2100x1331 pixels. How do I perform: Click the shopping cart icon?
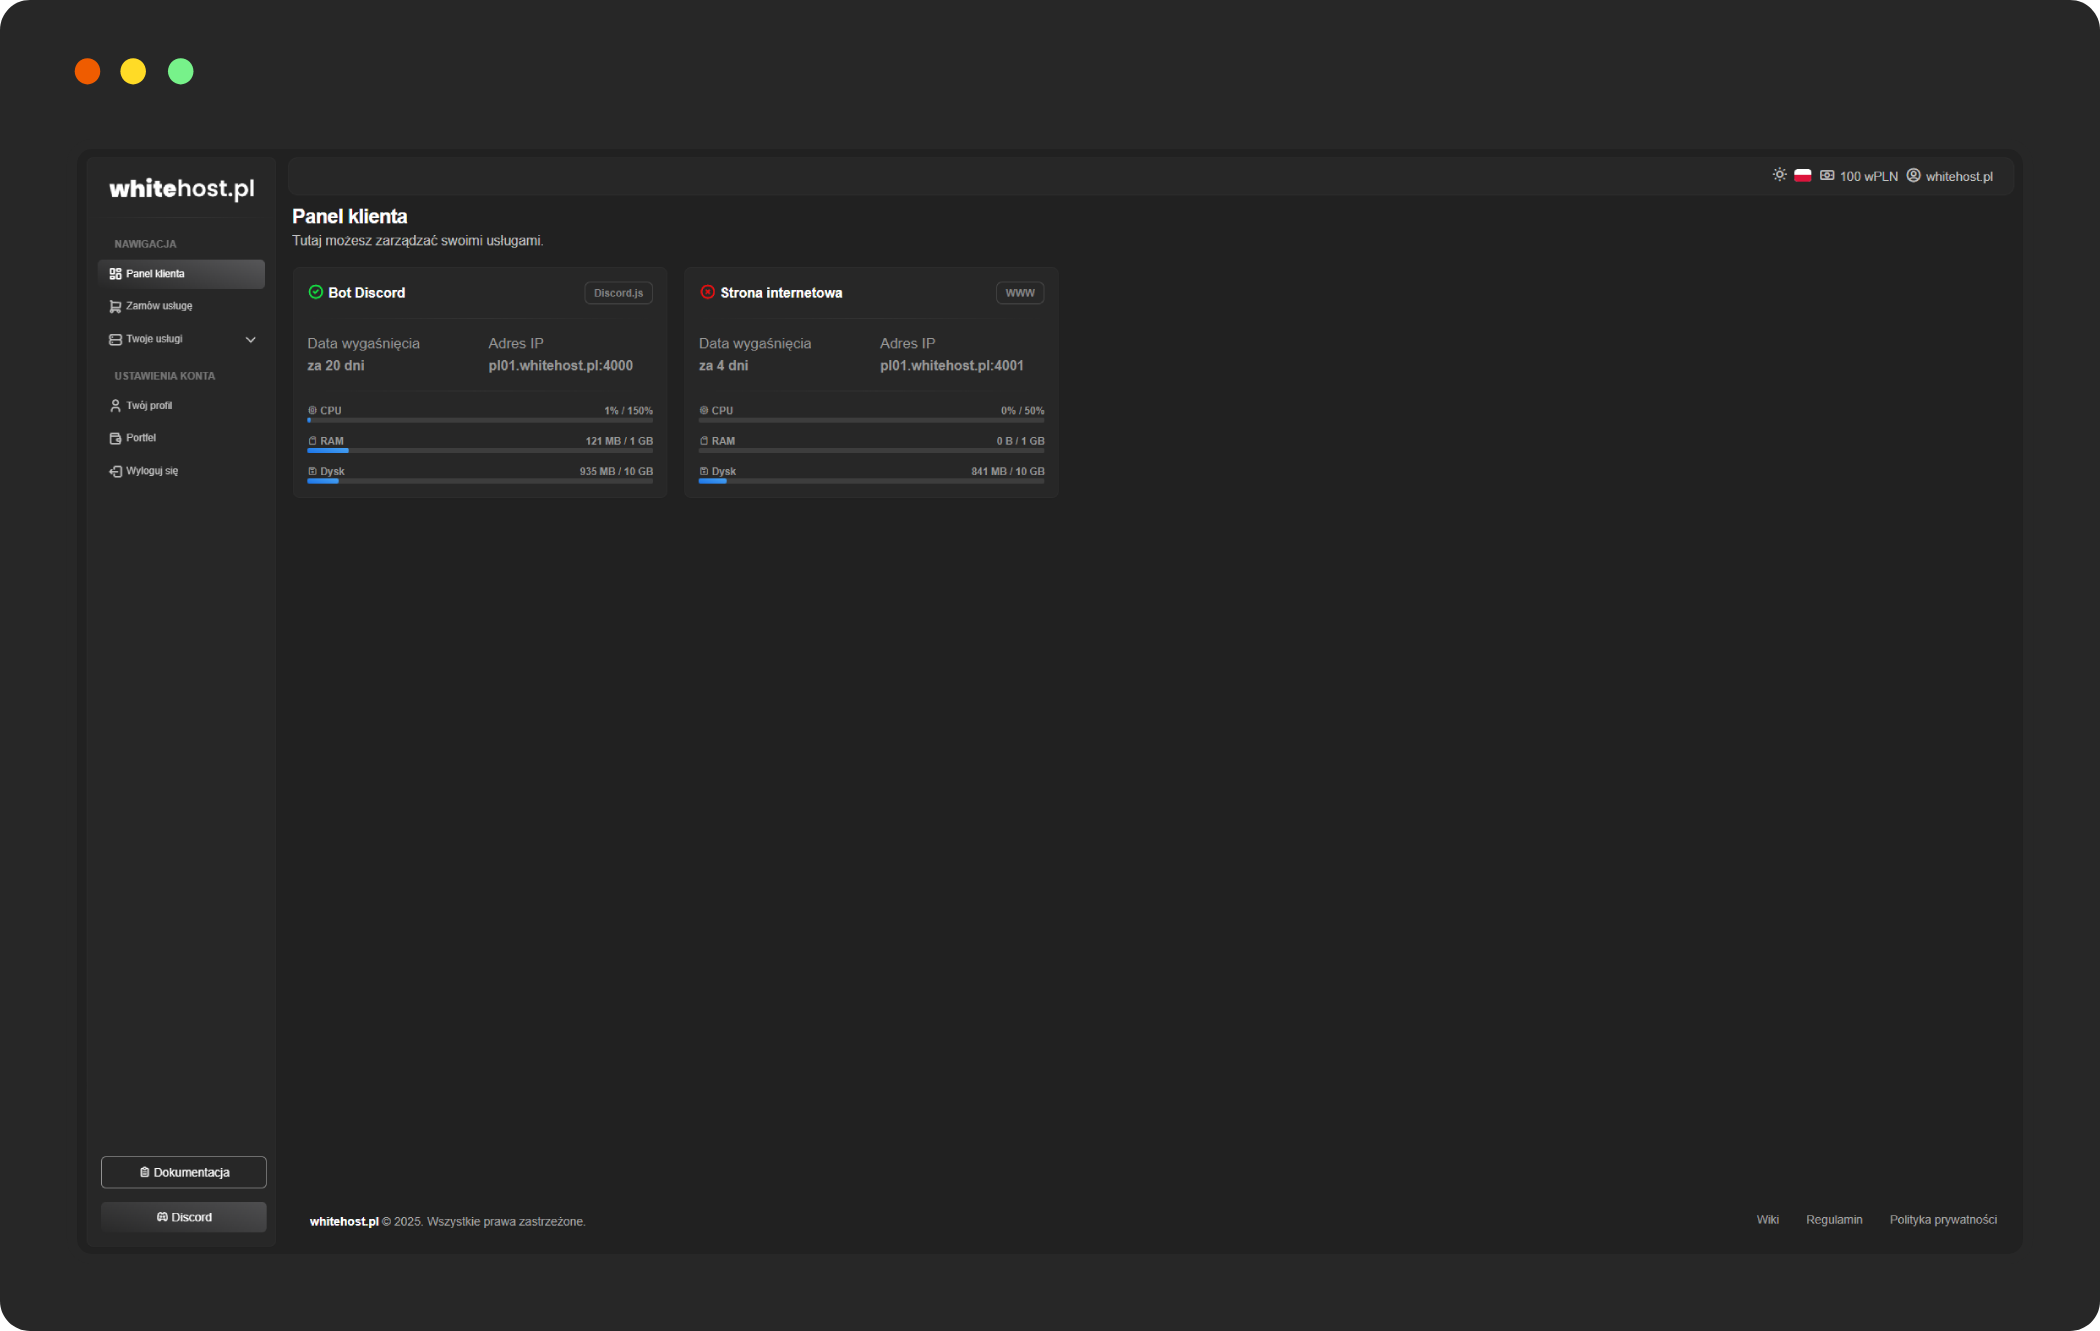(115, 306)
